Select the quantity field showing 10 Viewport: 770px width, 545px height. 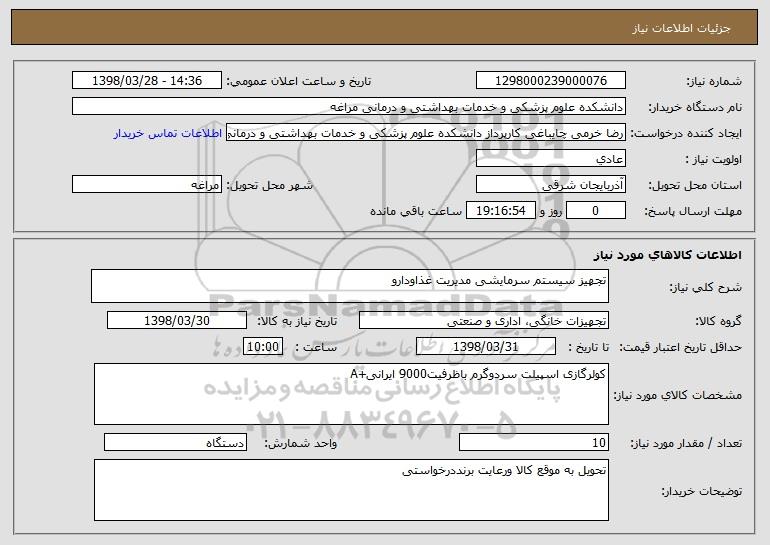point(534,442)
